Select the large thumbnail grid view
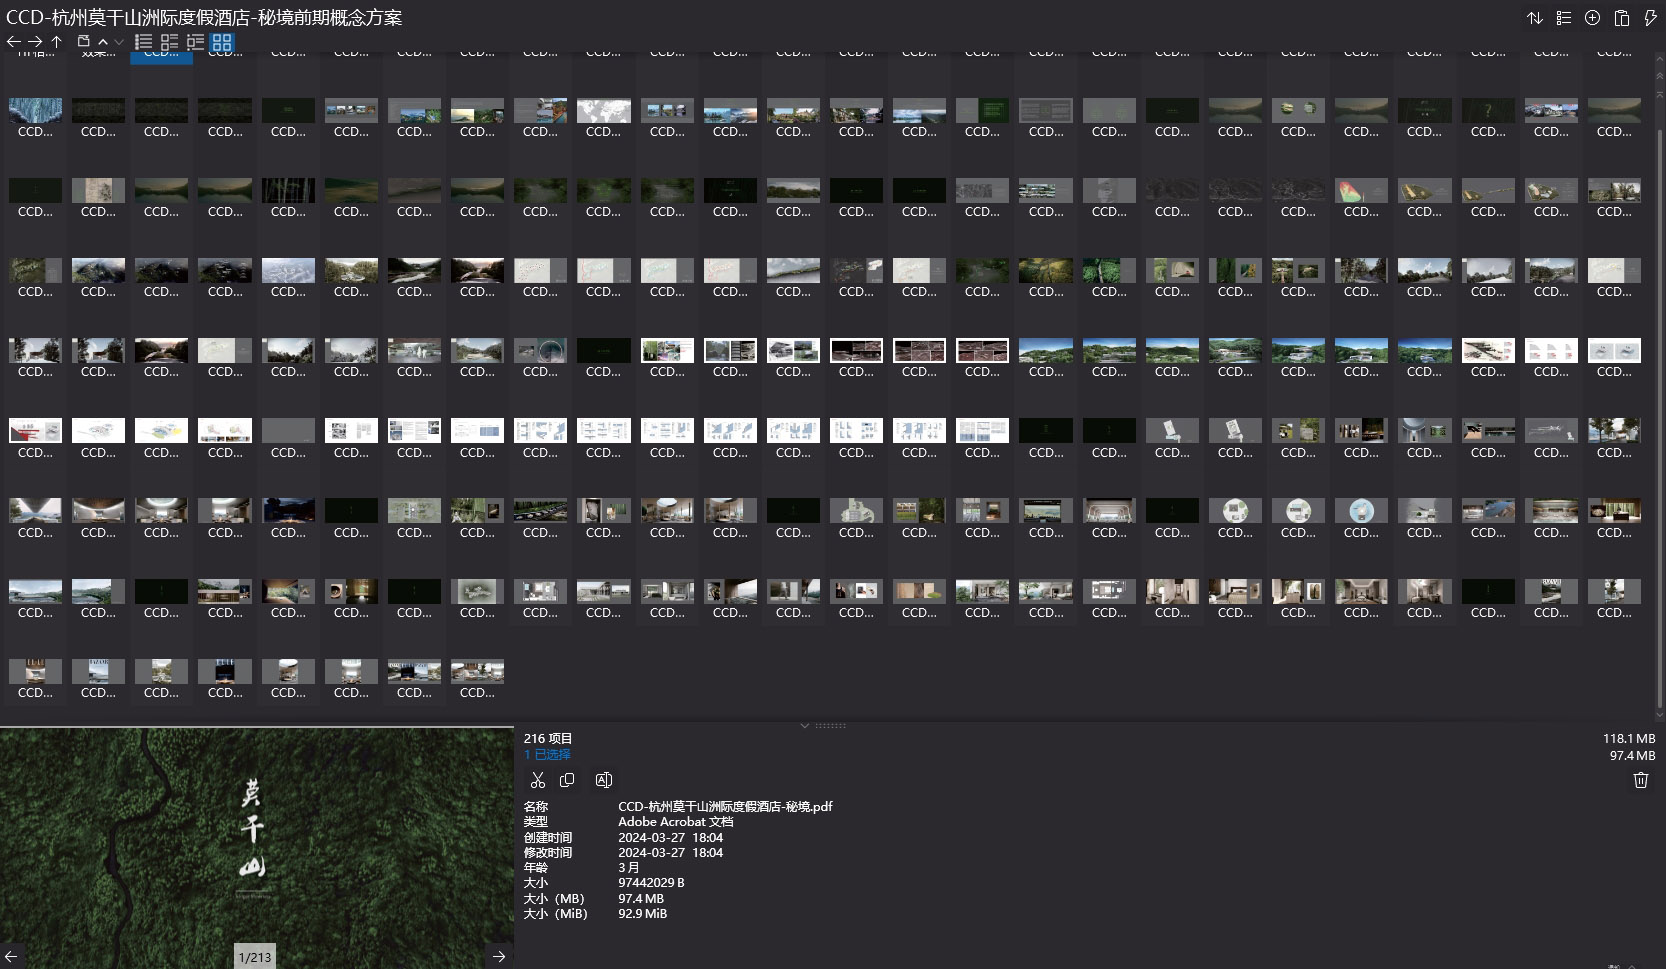Screen dimensions: 1666x969 tap(222, 42)
